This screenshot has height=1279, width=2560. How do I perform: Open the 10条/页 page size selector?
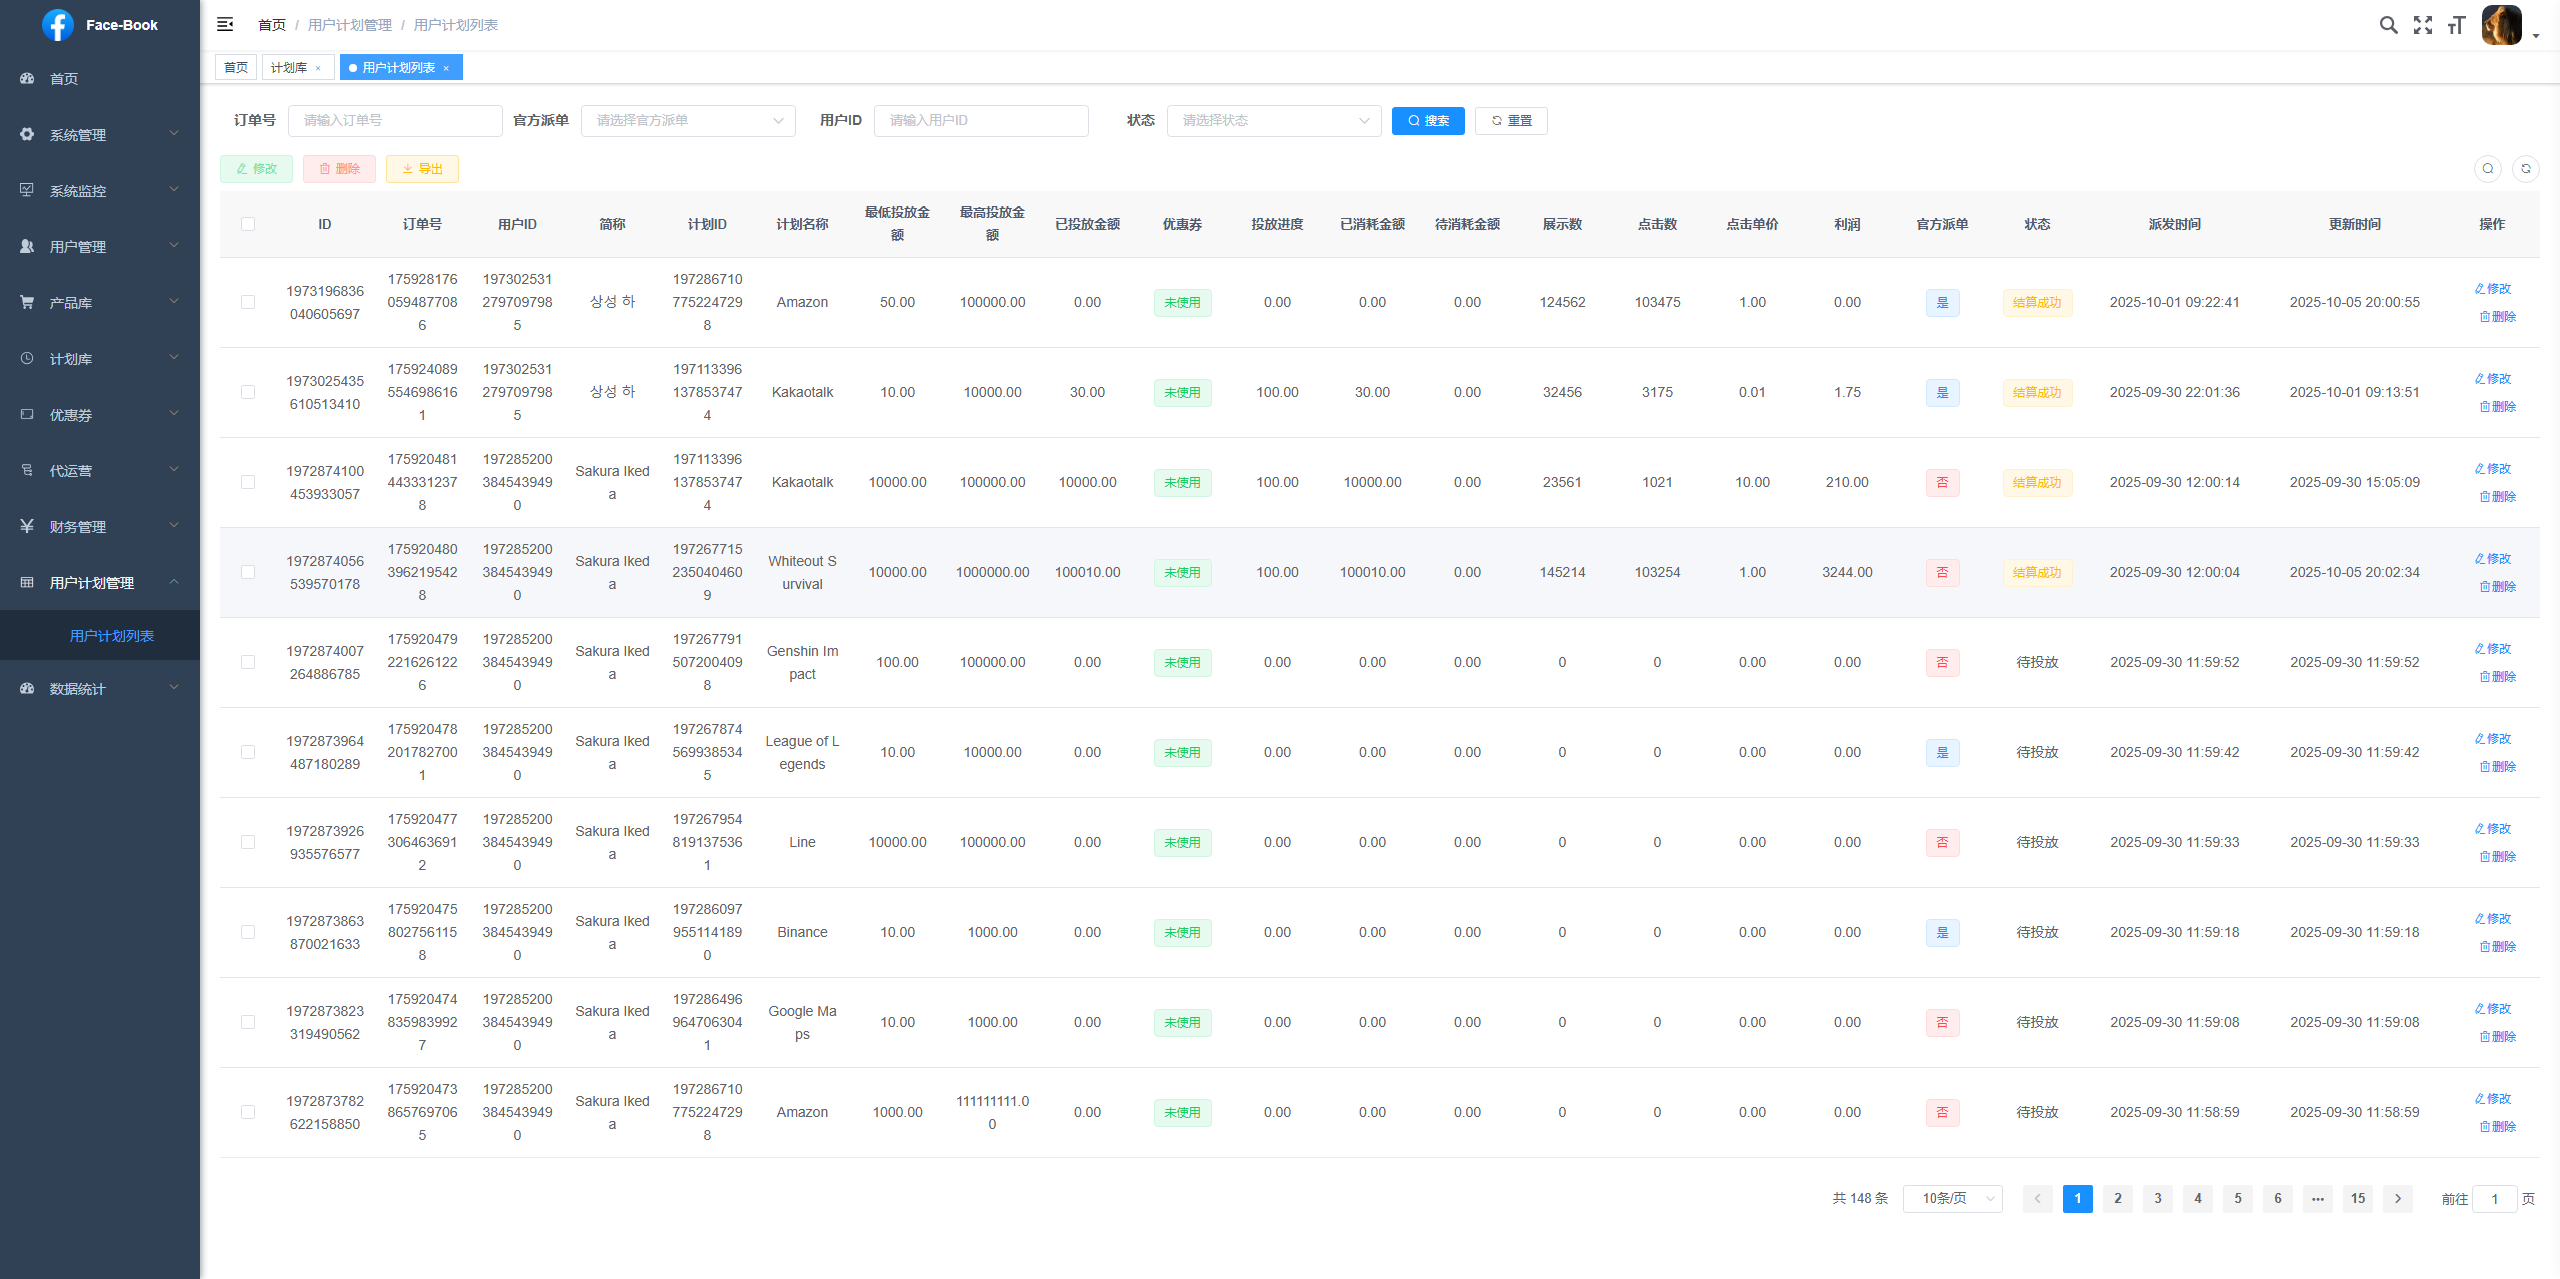(x=1952, y=1198)
